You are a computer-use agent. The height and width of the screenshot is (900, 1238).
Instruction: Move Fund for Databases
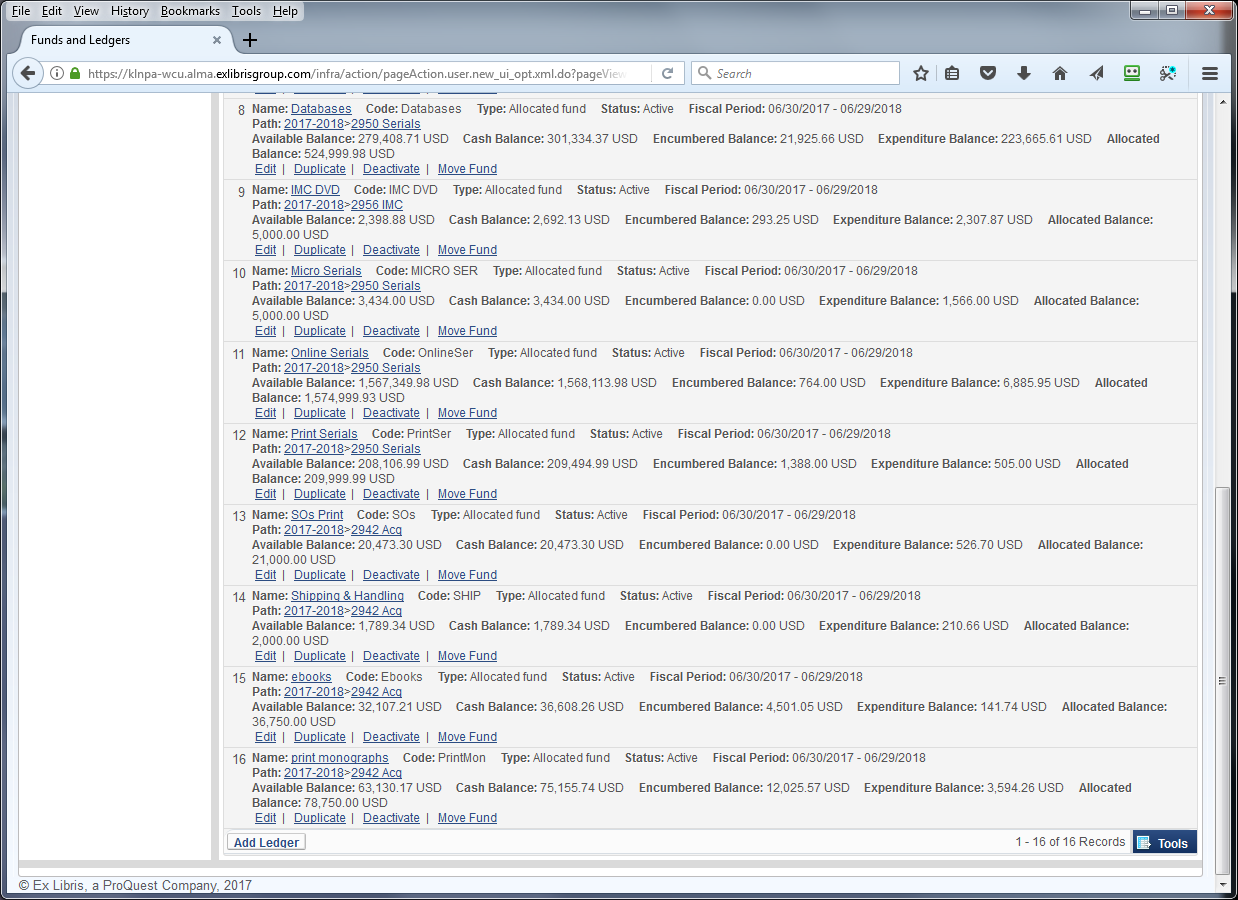(x=467, y=169)
